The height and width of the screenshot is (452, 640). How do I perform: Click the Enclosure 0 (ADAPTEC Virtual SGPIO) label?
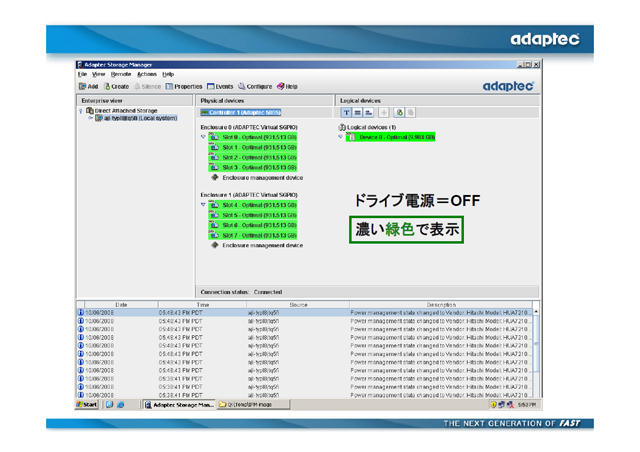[x=249, y=127]
